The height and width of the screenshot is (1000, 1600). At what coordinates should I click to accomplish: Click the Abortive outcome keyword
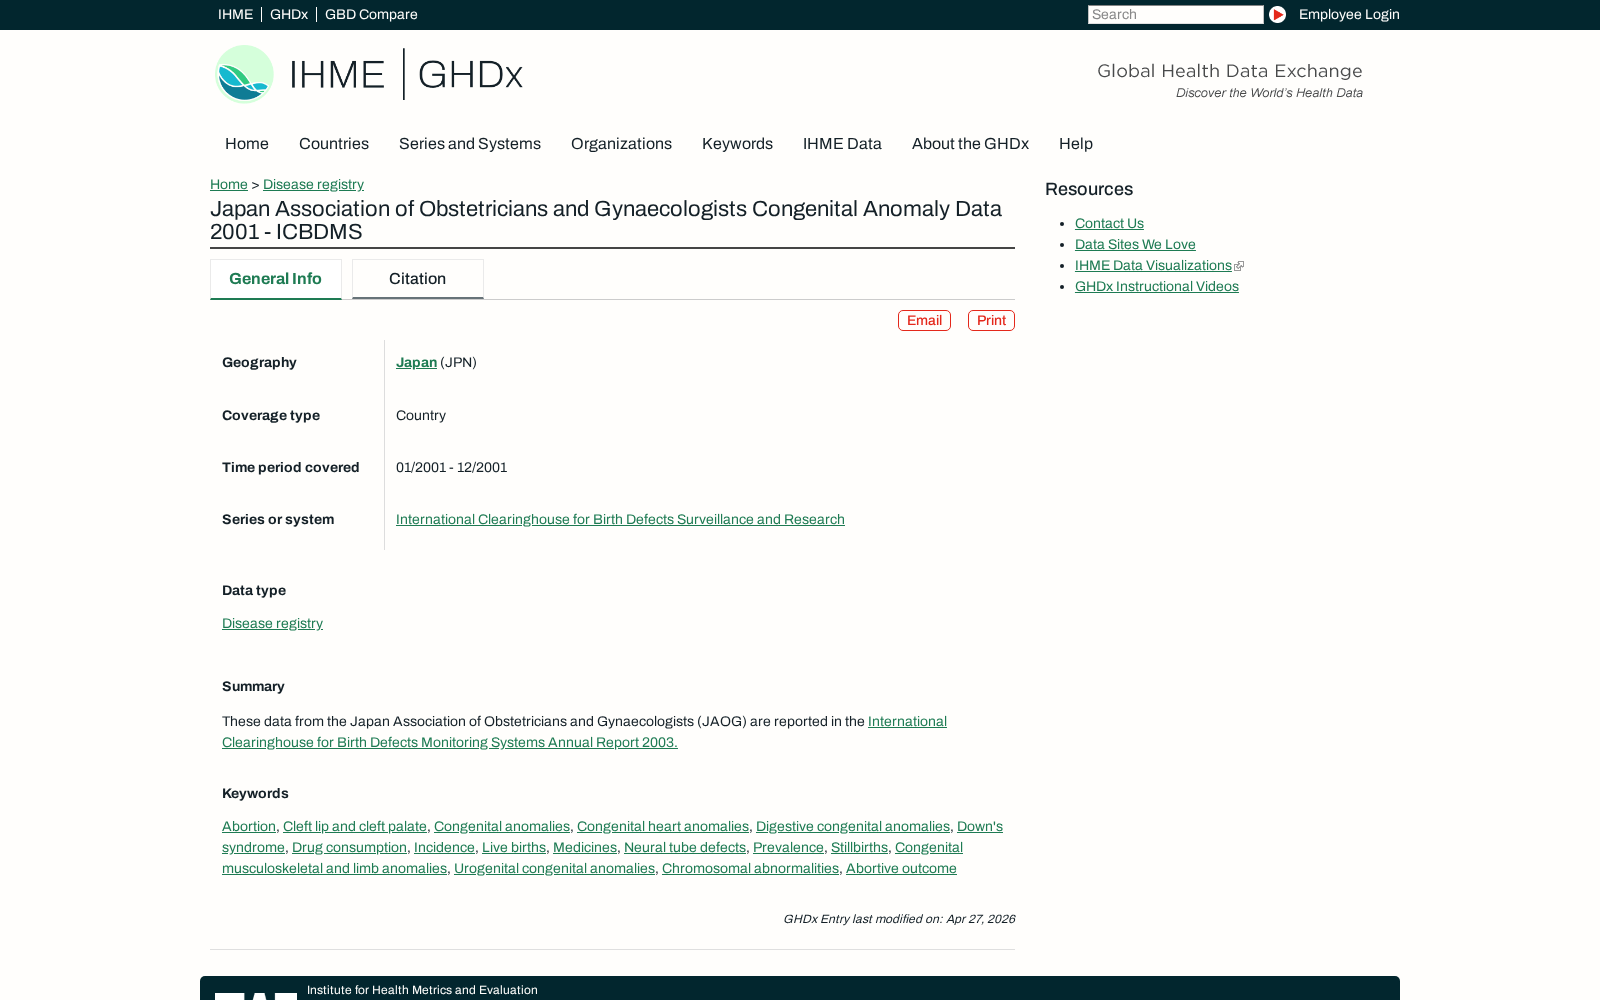tap(901, 868)
